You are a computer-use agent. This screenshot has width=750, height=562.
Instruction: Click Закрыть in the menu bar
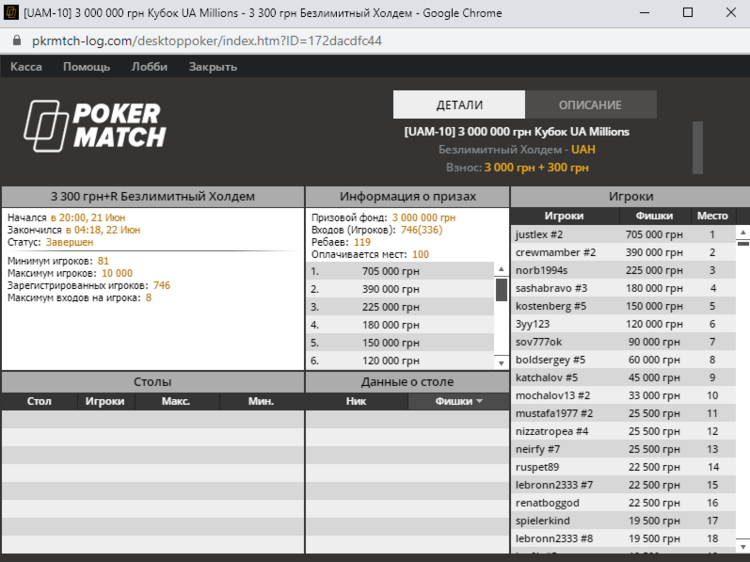[212, 67]
